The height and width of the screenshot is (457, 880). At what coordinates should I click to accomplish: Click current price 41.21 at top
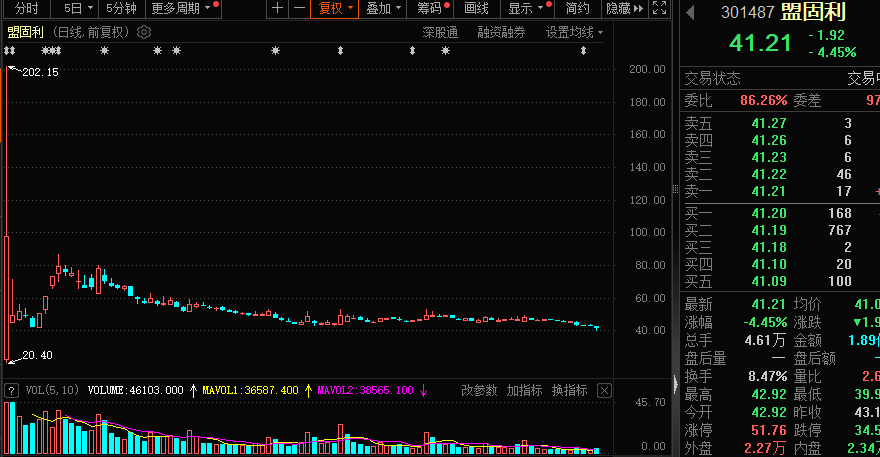tap(760, 43)
